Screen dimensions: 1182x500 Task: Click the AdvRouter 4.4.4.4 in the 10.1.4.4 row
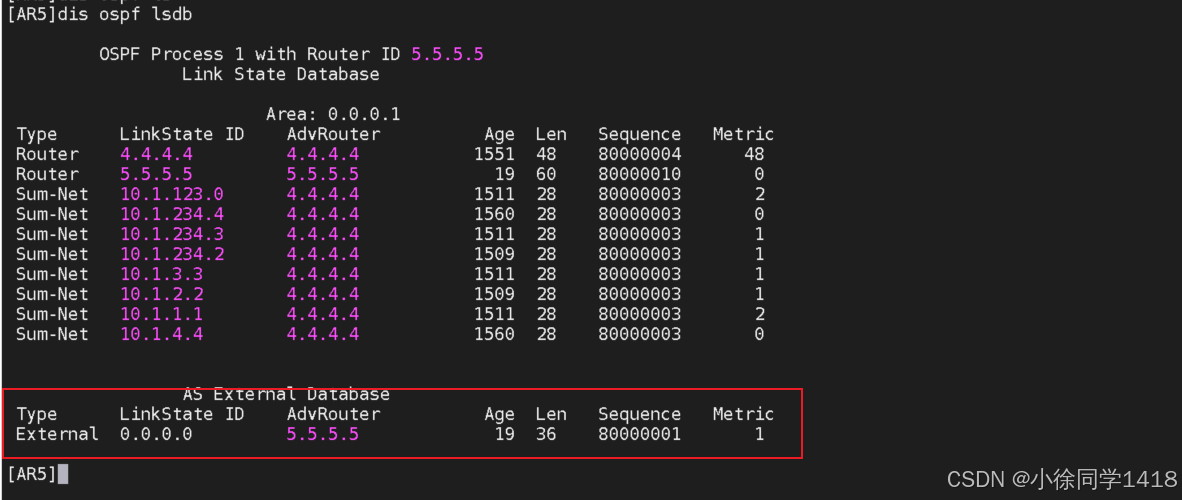[323, 334]
